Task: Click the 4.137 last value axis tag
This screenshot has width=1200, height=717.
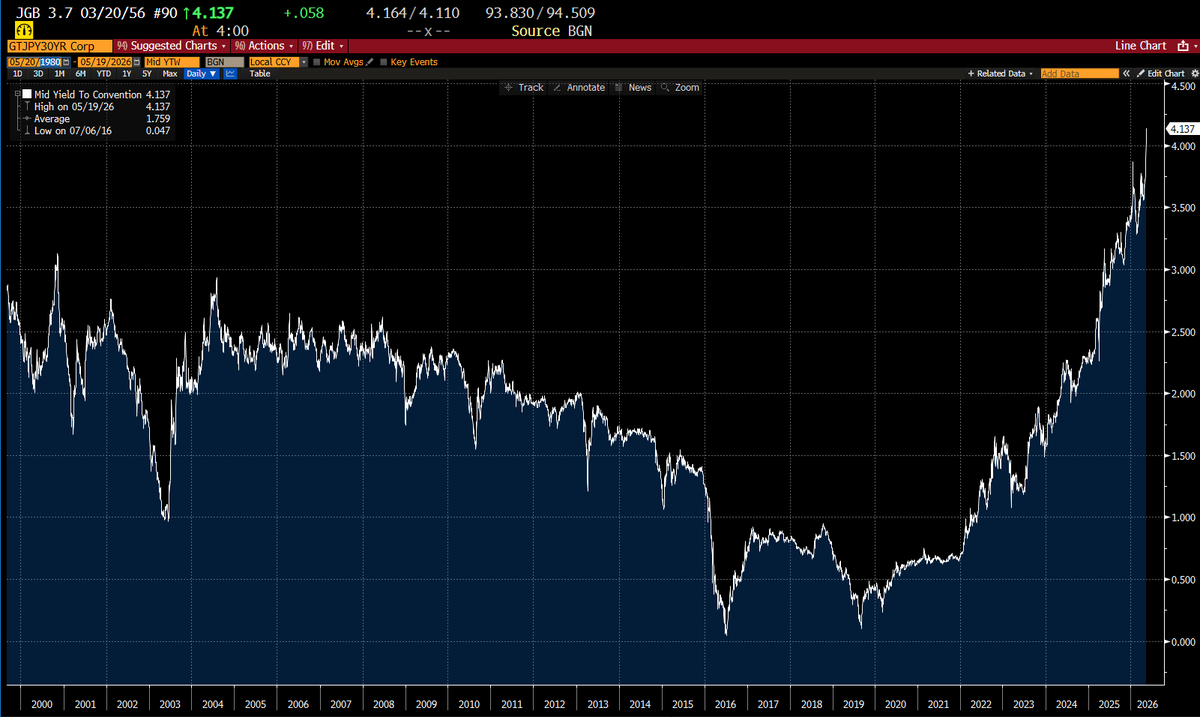Action: [1183, 129]
